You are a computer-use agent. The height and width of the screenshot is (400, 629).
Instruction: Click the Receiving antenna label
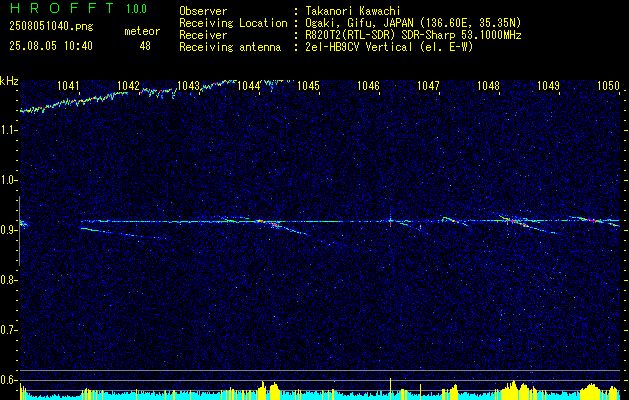tap(230, 47)
